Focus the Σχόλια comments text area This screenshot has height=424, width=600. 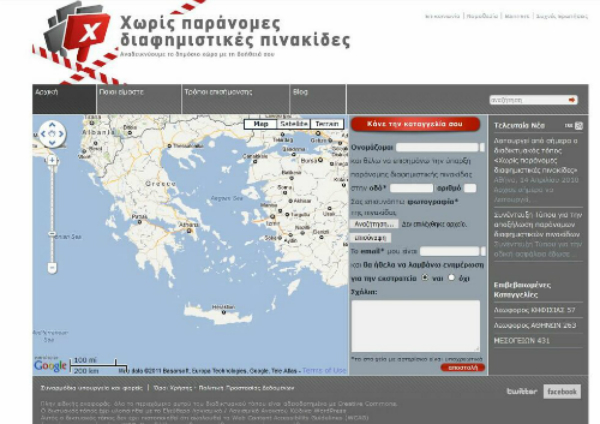416,326
